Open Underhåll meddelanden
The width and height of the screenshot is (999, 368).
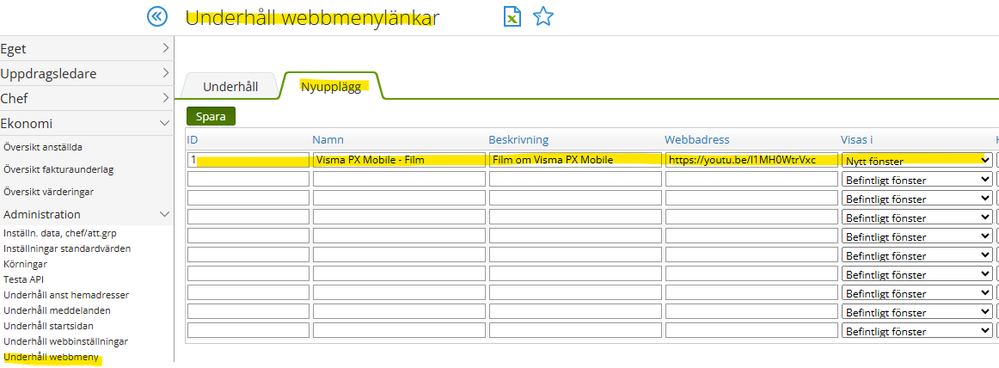57,311
